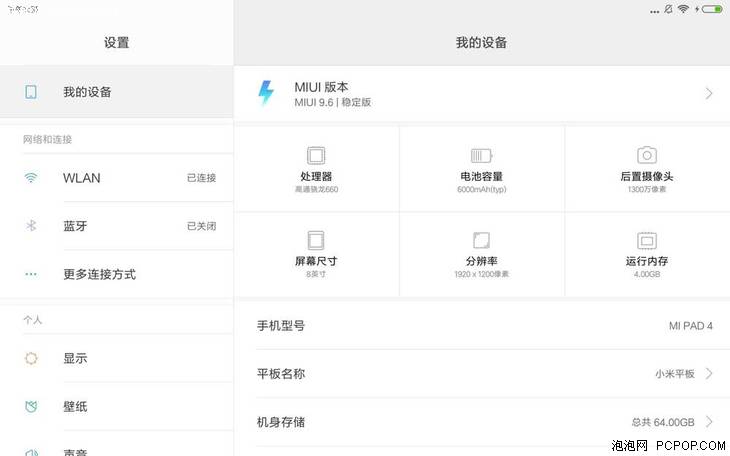
Task: Tap the 设置 title in left pane
Action: tap(116, 42)
